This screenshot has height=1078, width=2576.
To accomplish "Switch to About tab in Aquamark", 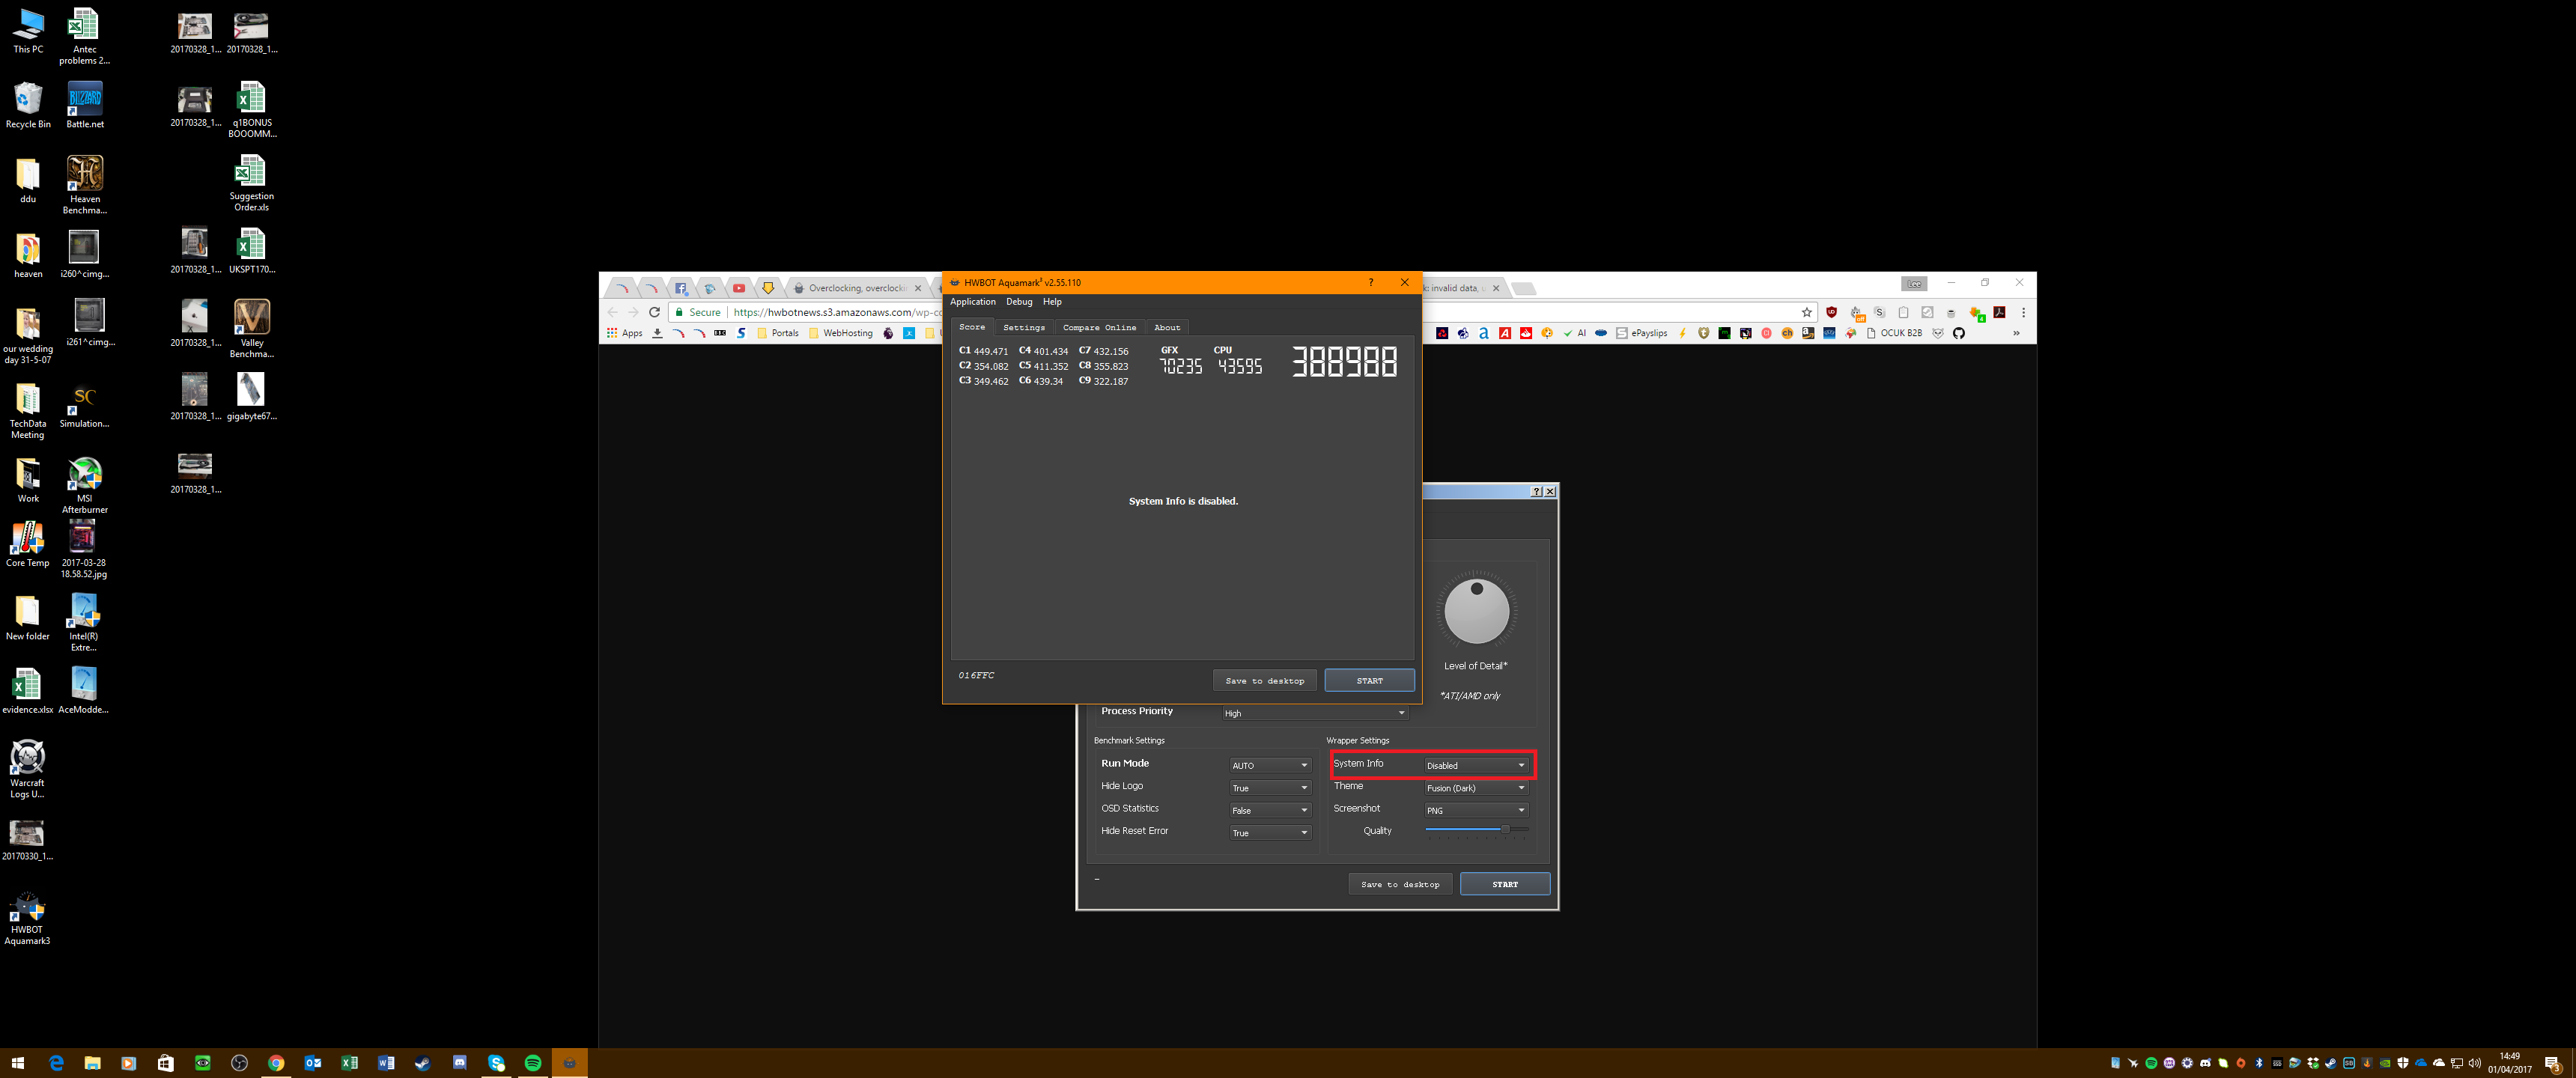I will pyautogui.click(x=1167, y=327).
